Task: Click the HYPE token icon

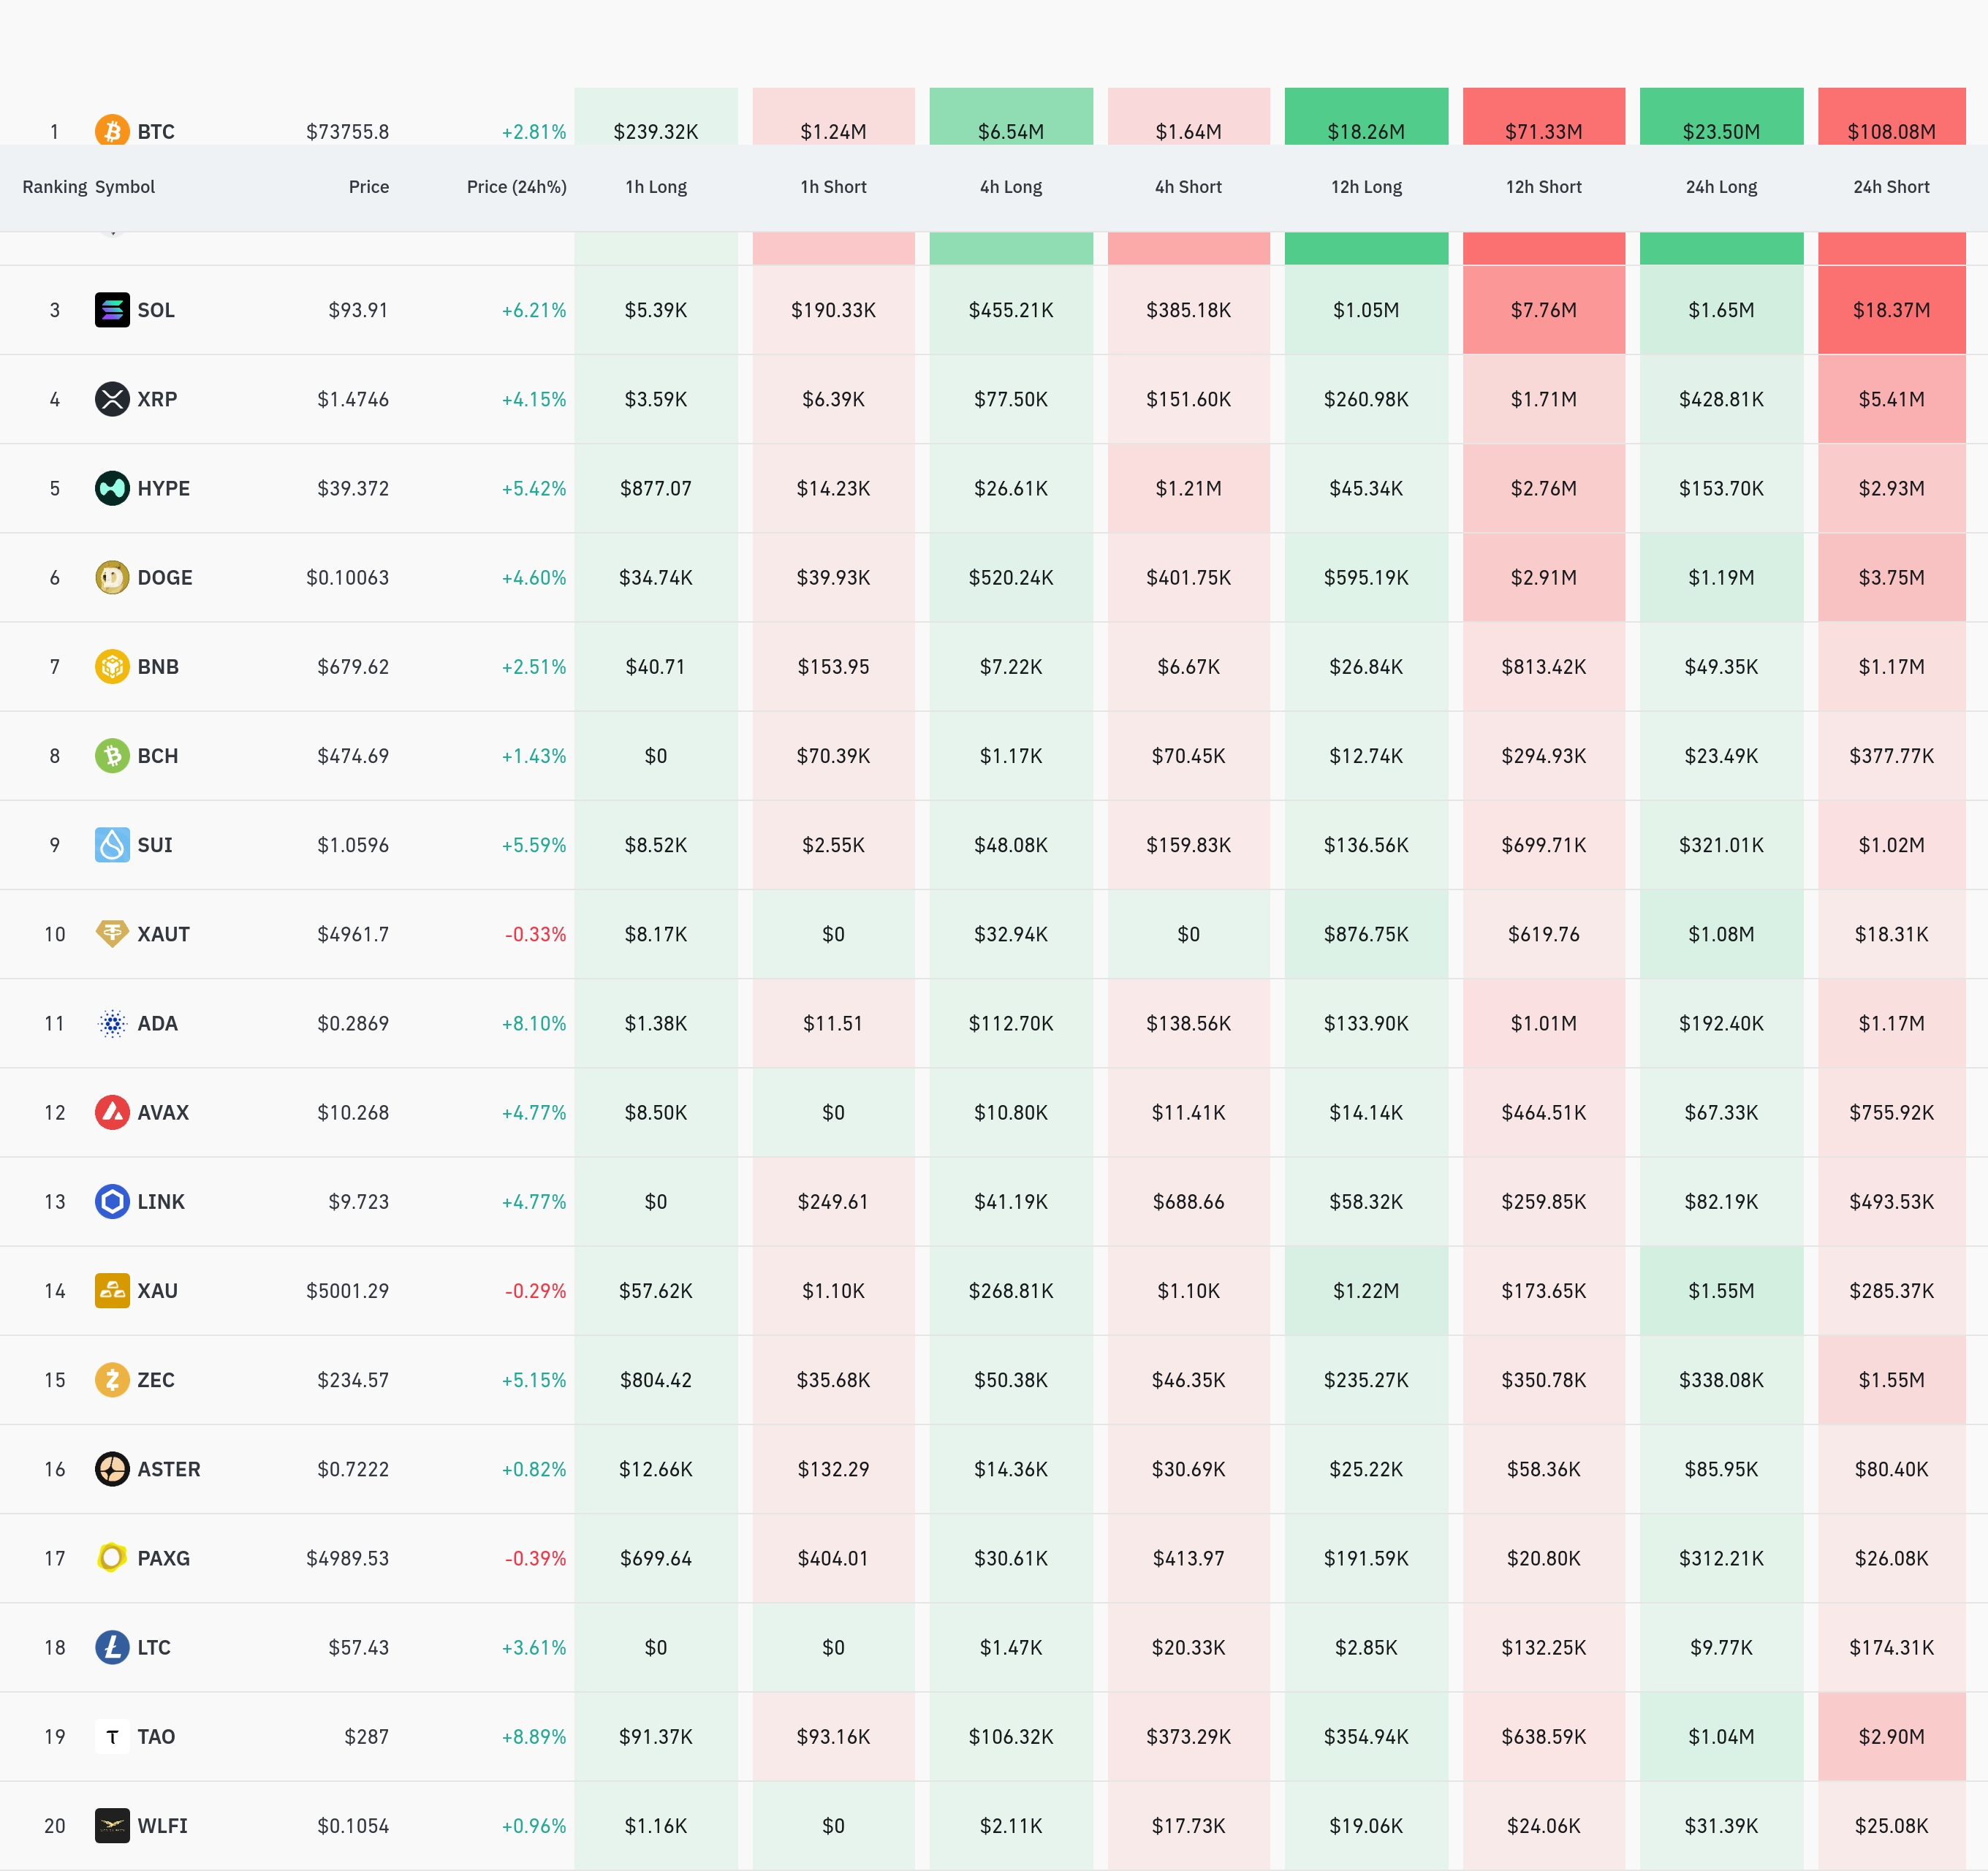Action: tap(112, 488)
